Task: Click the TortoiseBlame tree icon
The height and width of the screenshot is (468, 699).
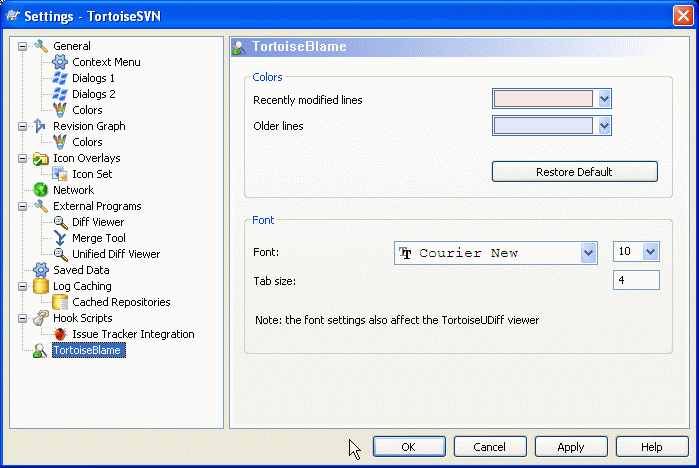Action: (x=40, y=351)
